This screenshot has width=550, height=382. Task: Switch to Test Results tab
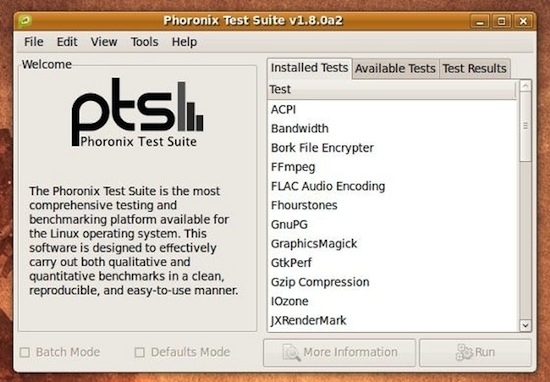475,68
